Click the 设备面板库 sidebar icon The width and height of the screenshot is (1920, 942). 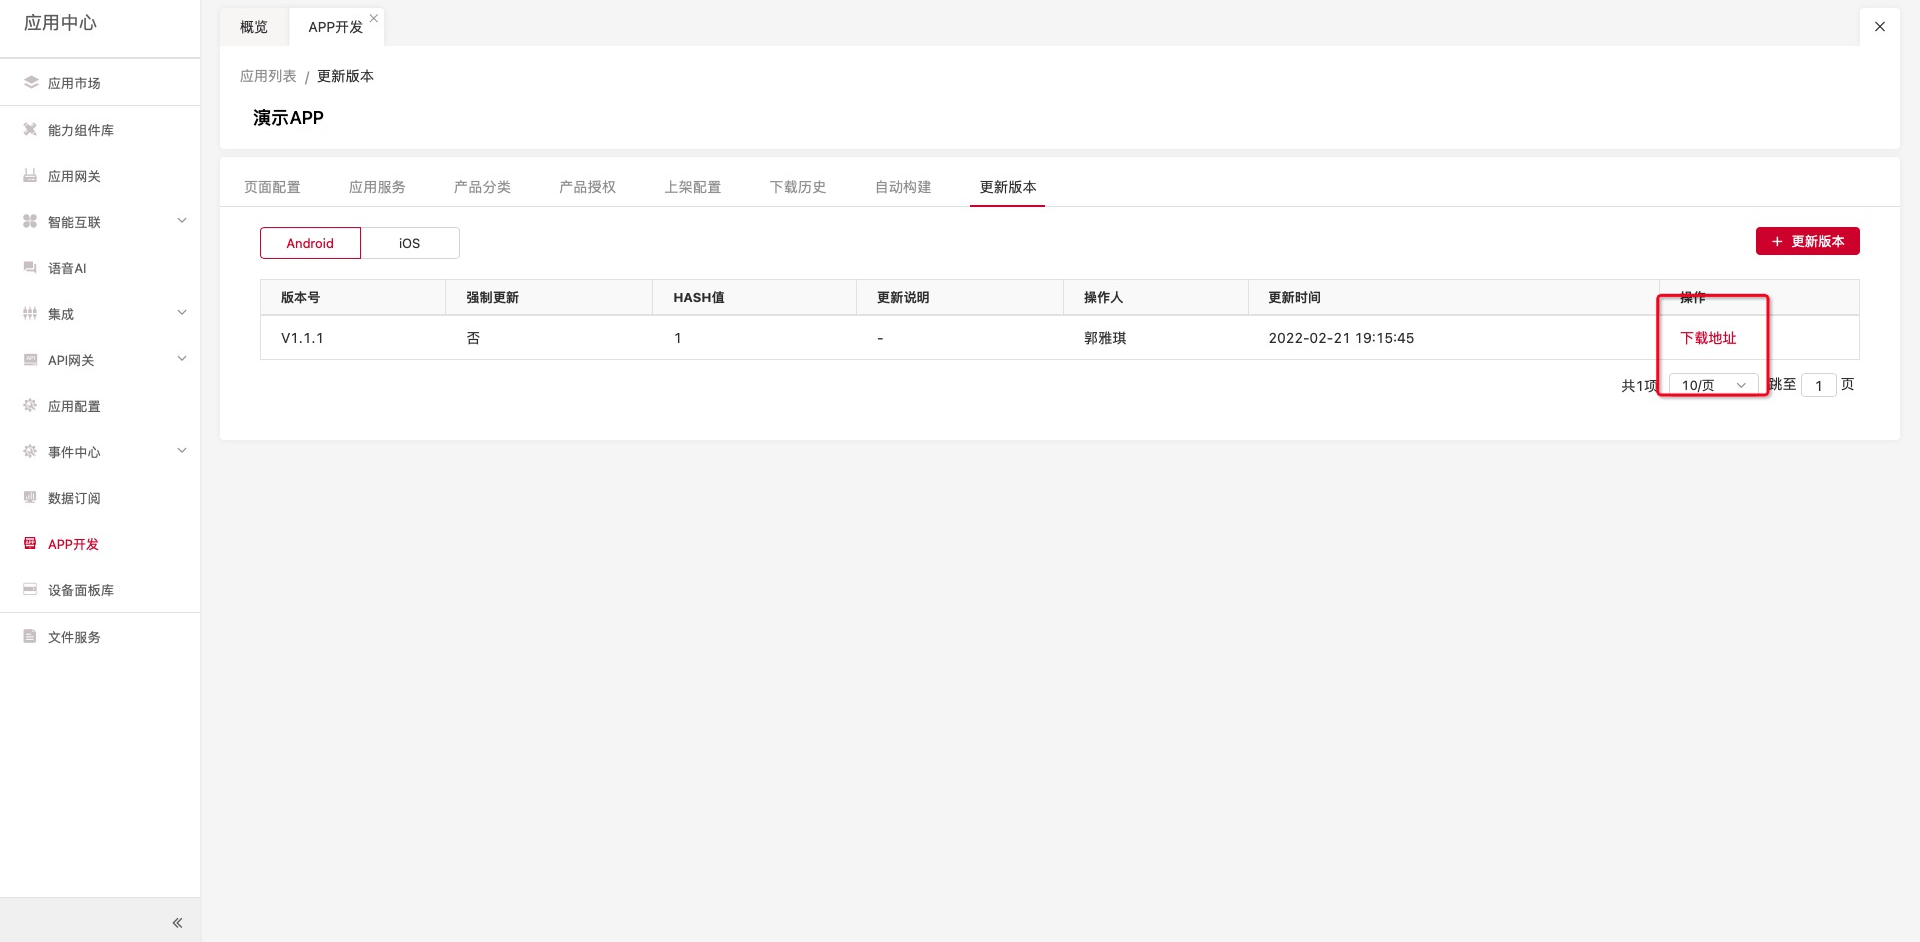coord(30,590)
